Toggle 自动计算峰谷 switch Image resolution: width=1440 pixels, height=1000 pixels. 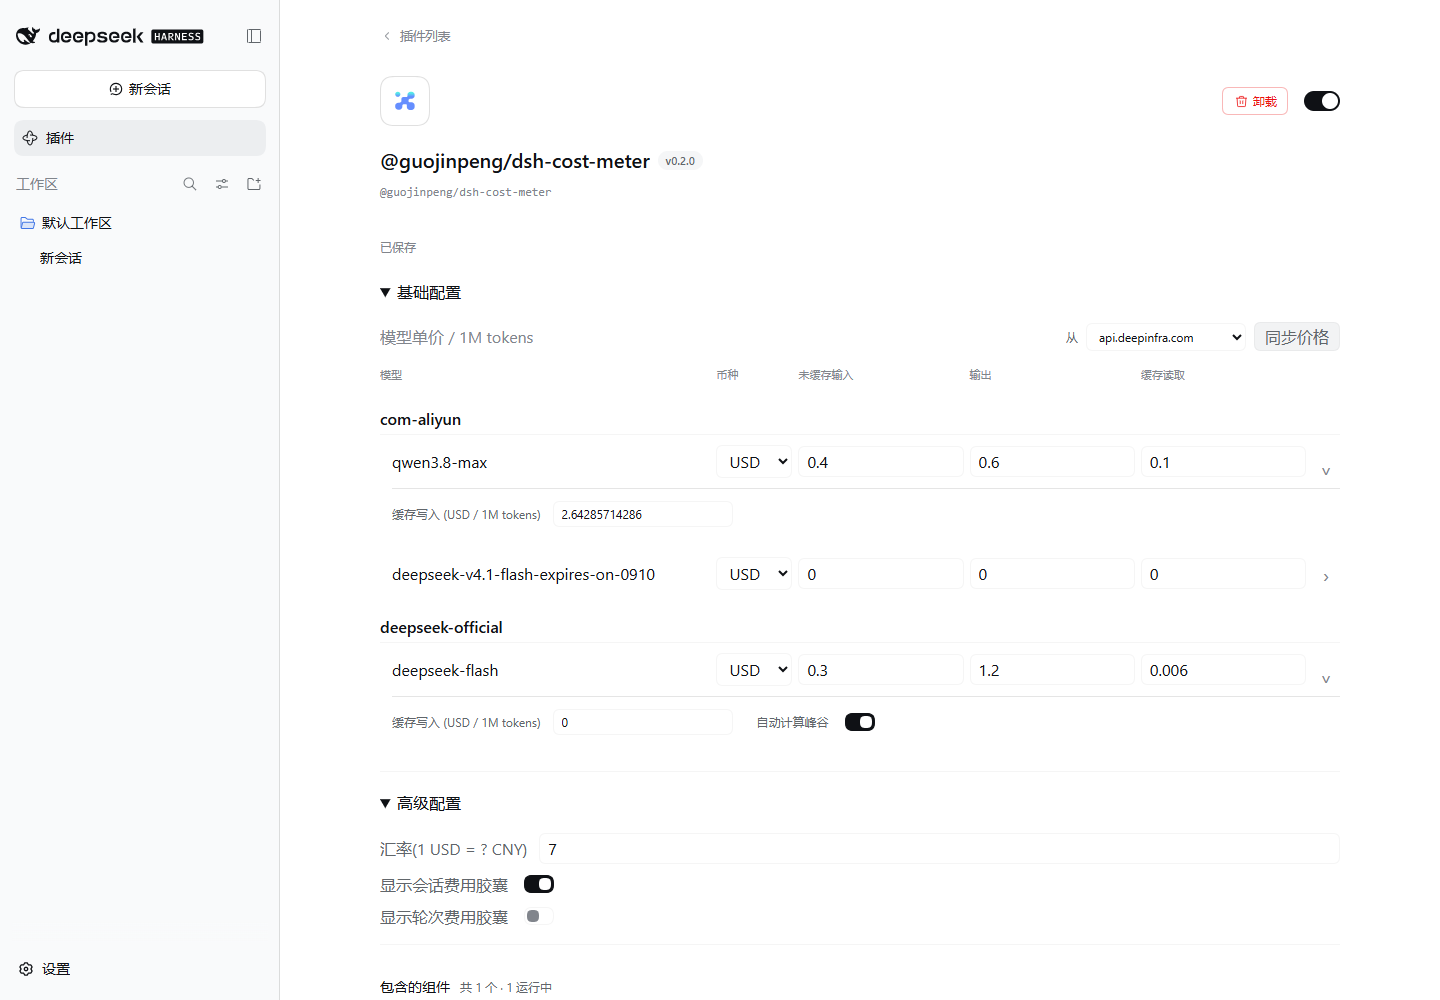860,722
